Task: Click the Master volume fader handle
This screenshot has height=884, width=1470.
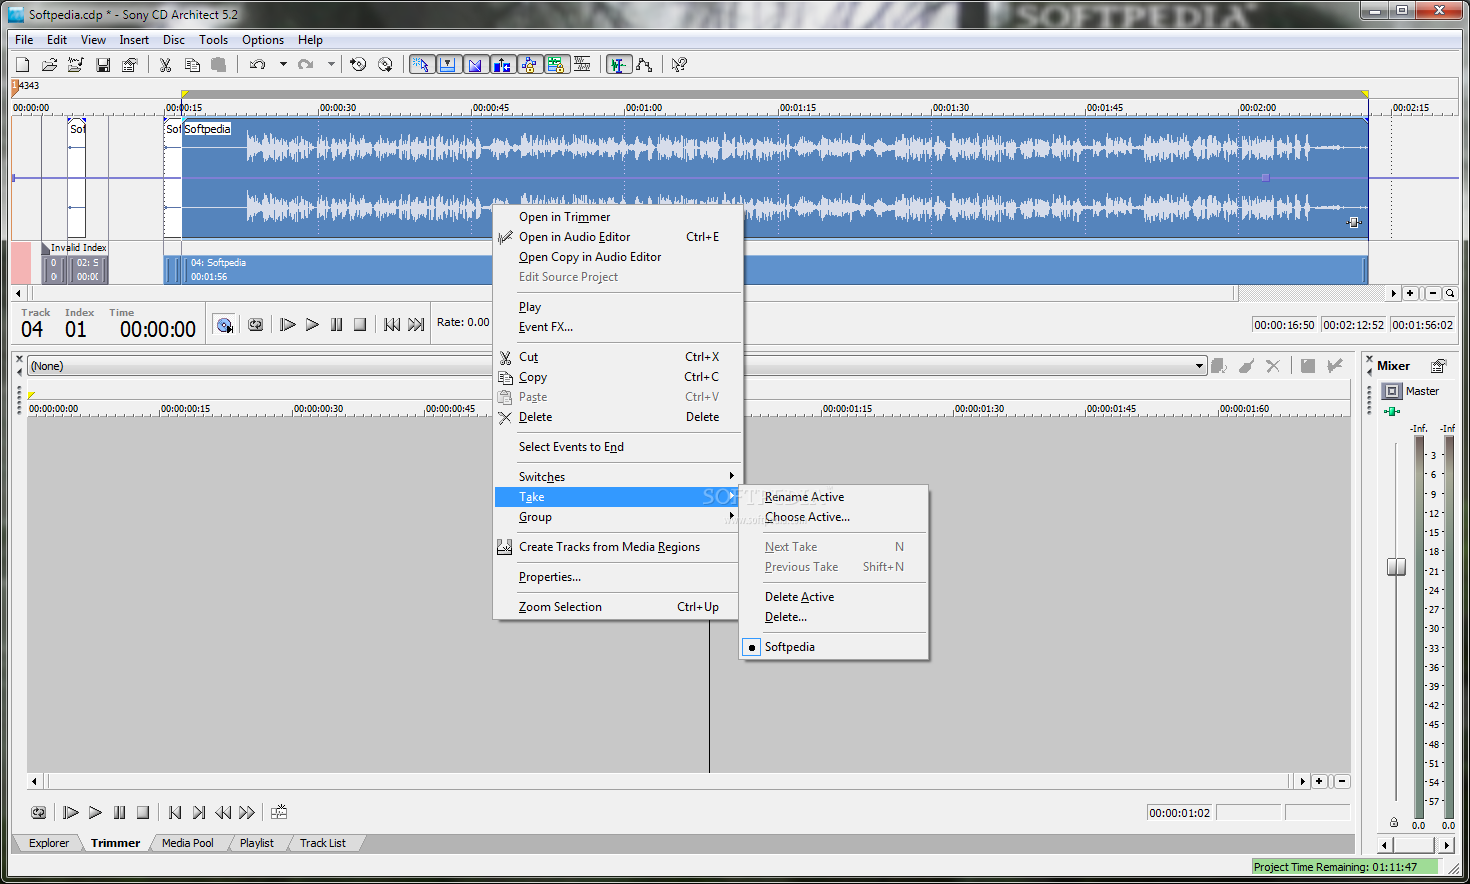Action: [1396, 567]
